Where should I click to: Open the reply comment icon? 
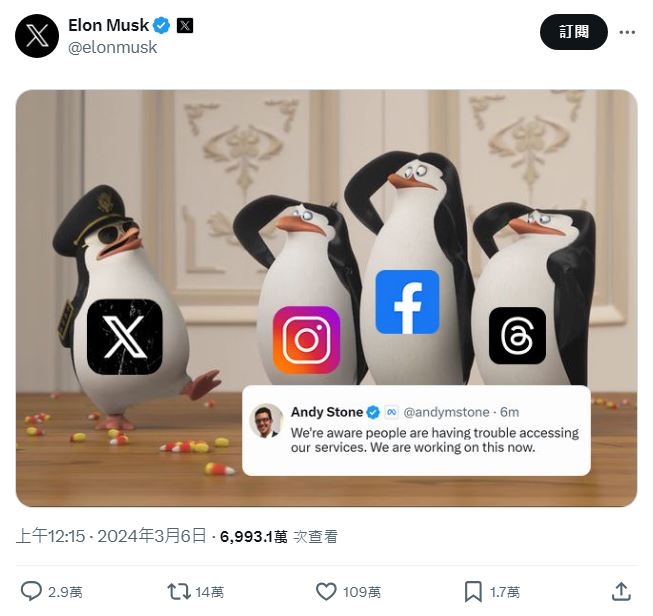click(31, 591)
